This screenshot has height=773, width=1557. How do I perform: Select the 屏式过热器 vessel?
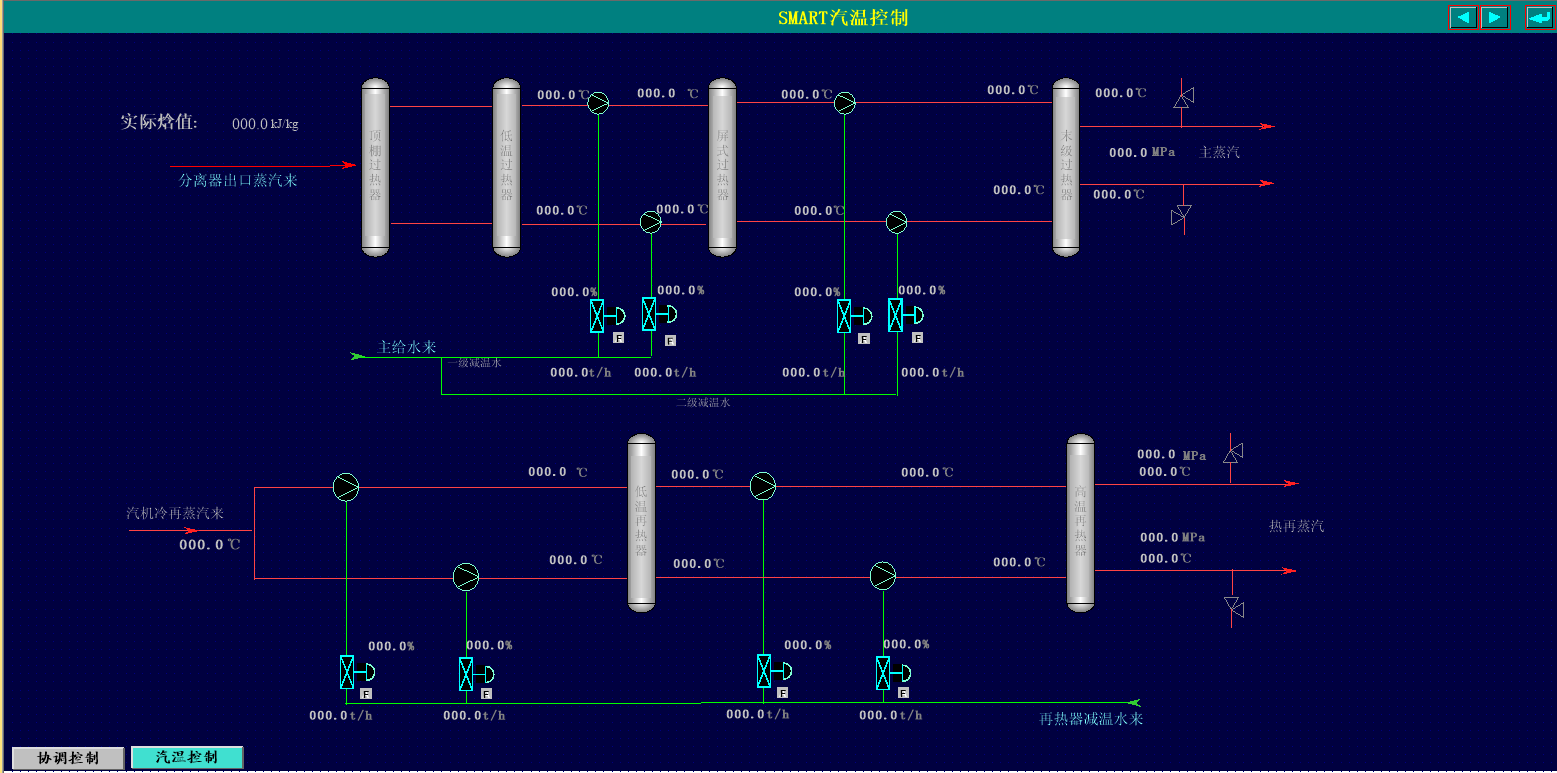(x=722, y=166)
